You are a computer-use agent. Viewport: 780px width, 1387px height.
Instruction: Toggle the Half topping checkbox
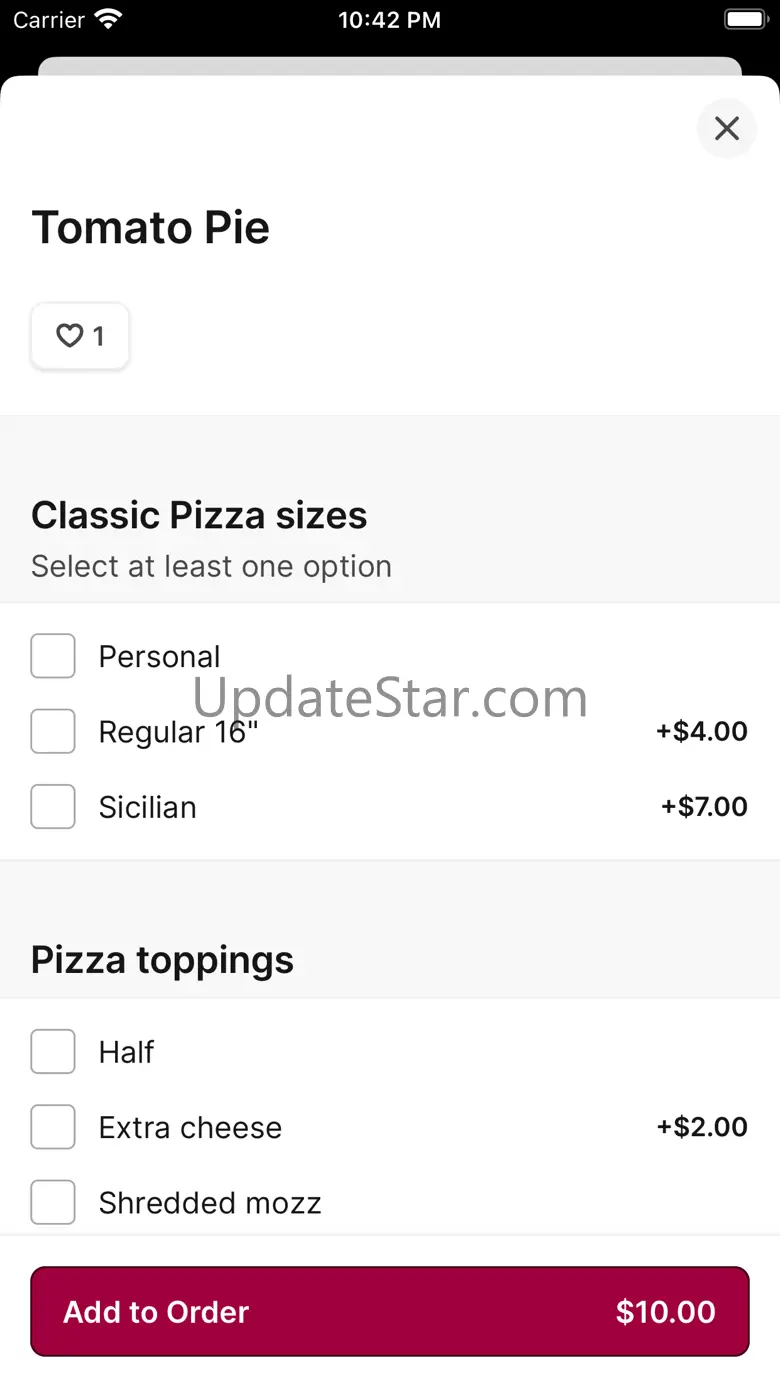point(53,1052)
